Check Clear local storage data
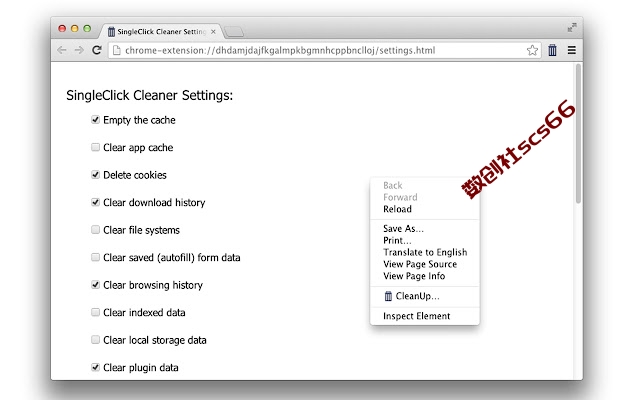The height and width of the screenshot is (400, 640). pos(96,340)
